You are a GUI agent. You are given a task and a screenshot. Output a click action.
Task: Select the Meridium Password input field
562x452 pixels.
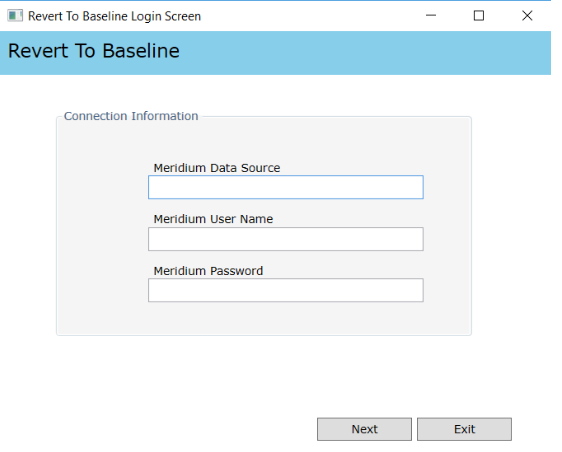click(x=286, y=290)
